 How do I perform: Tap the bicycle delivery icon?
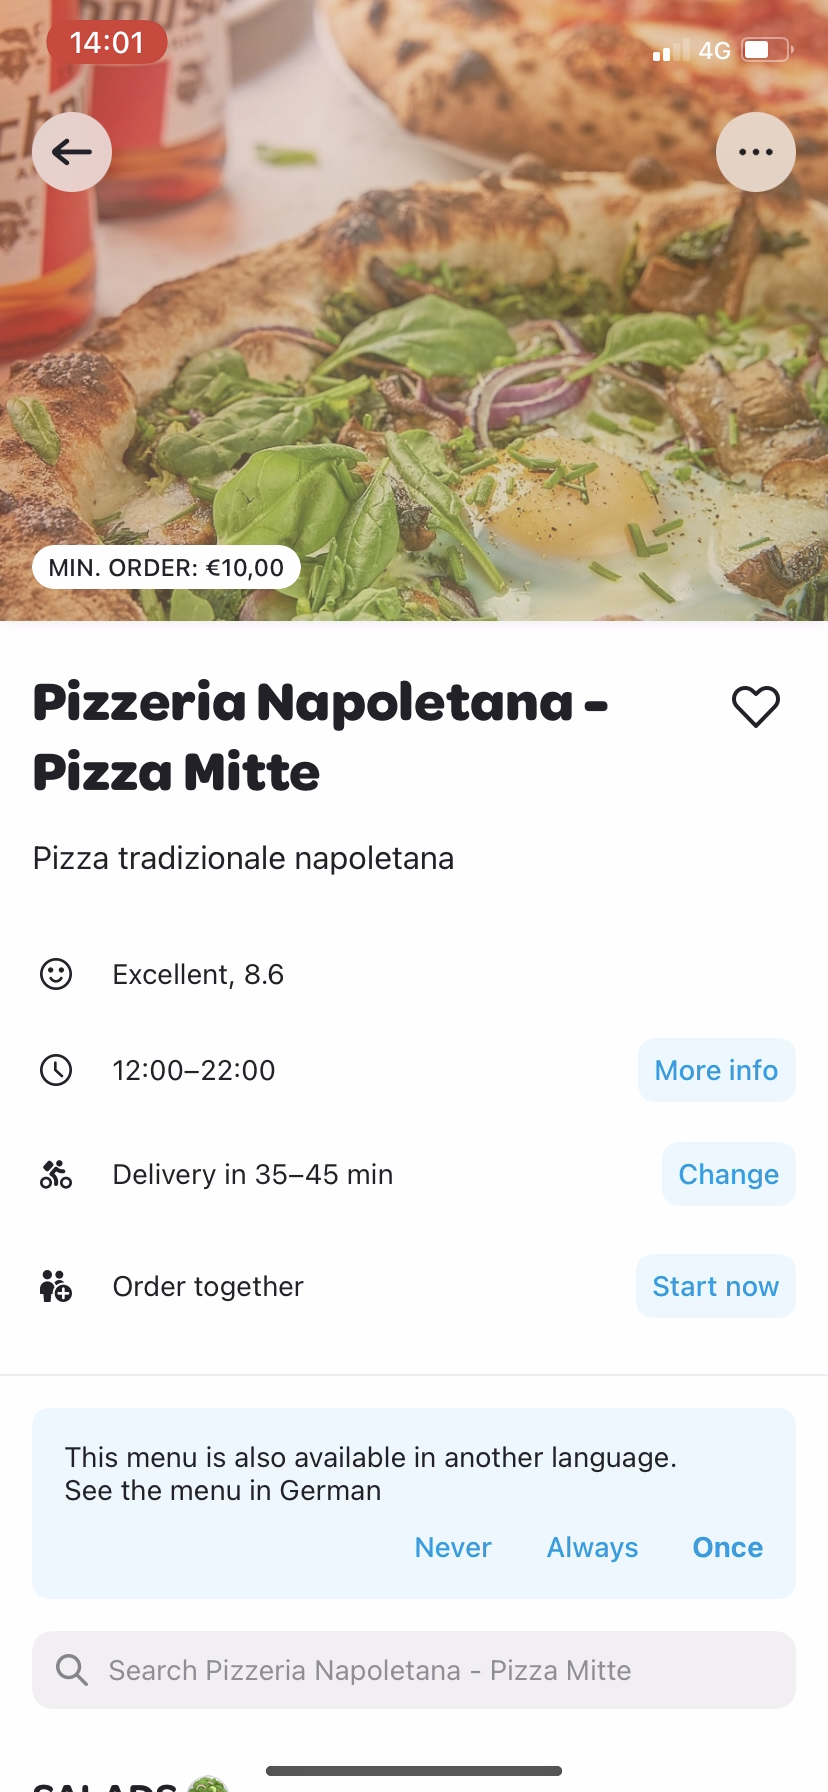pos(56,1174)
